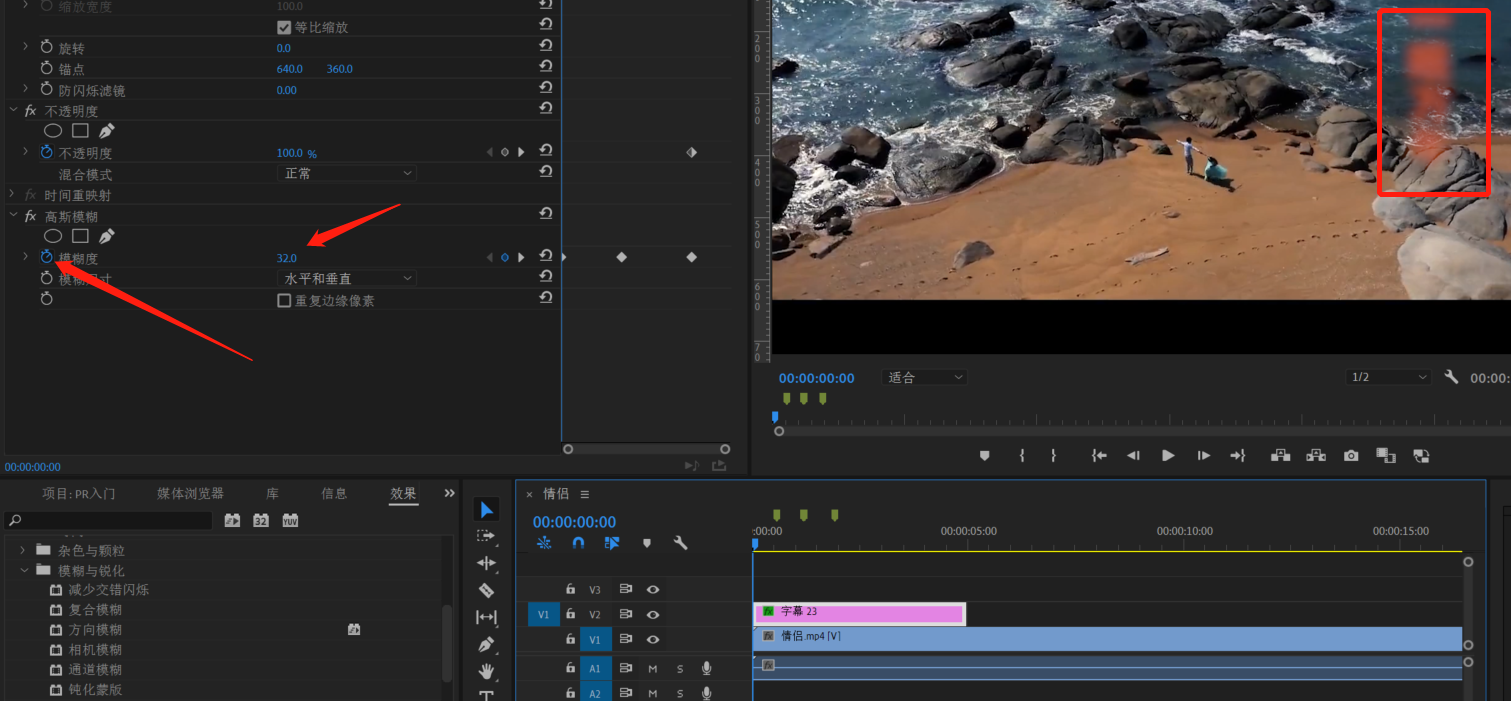Click the Comparison View icon
Image resolution: width=1511 pixels, height=701 pixels.
coord(1385,455)
